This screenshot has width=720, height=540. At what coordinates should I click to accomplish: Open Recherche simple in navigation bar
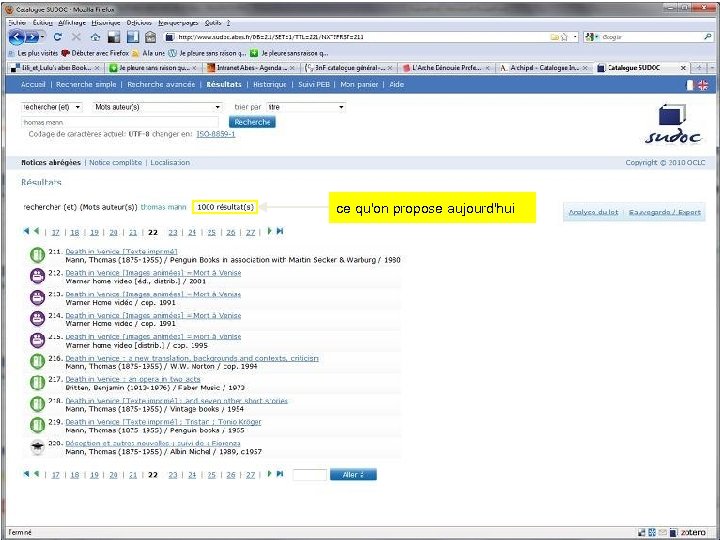(x=86, y=84)
